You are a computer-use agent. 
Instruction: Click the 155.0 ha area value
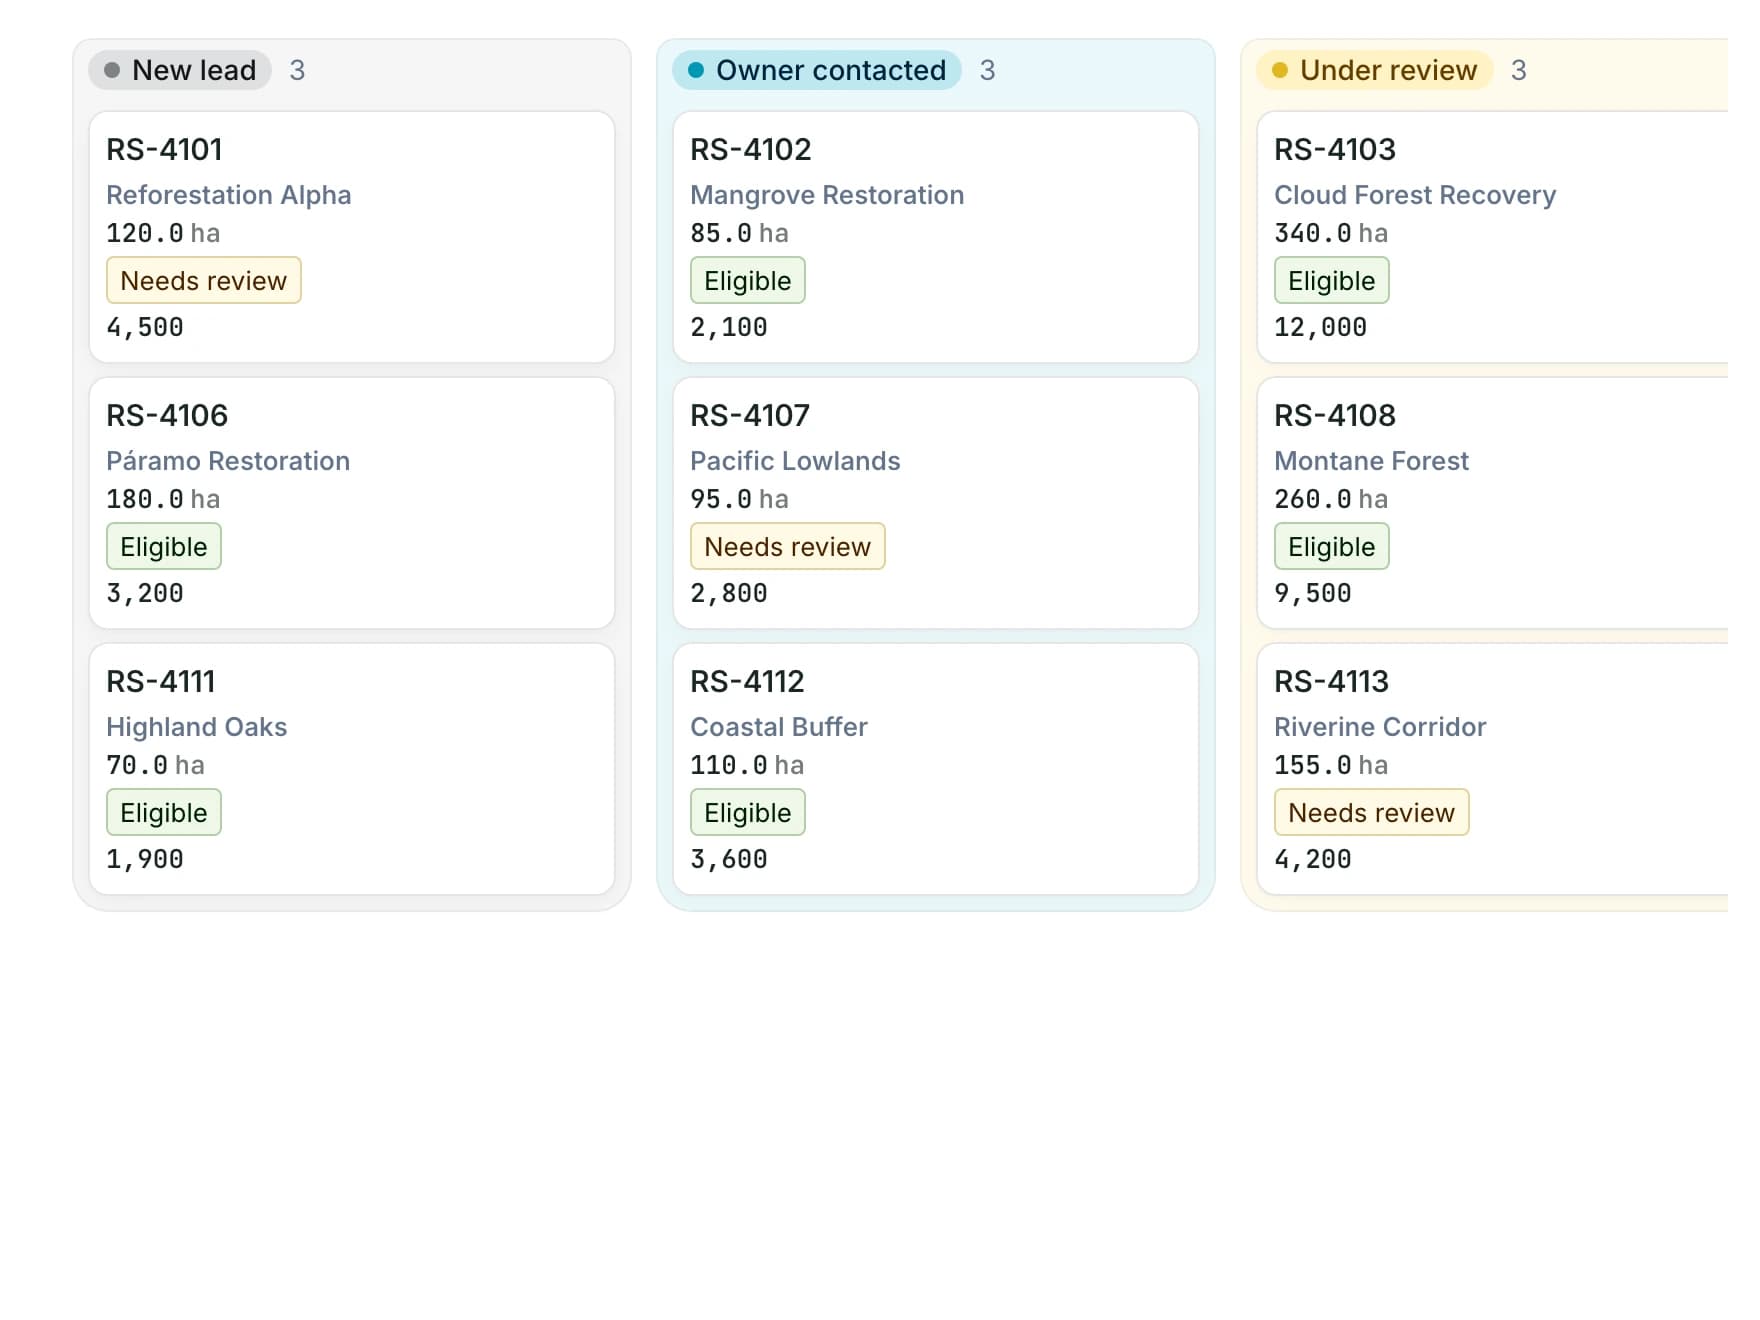point(1331,765)
